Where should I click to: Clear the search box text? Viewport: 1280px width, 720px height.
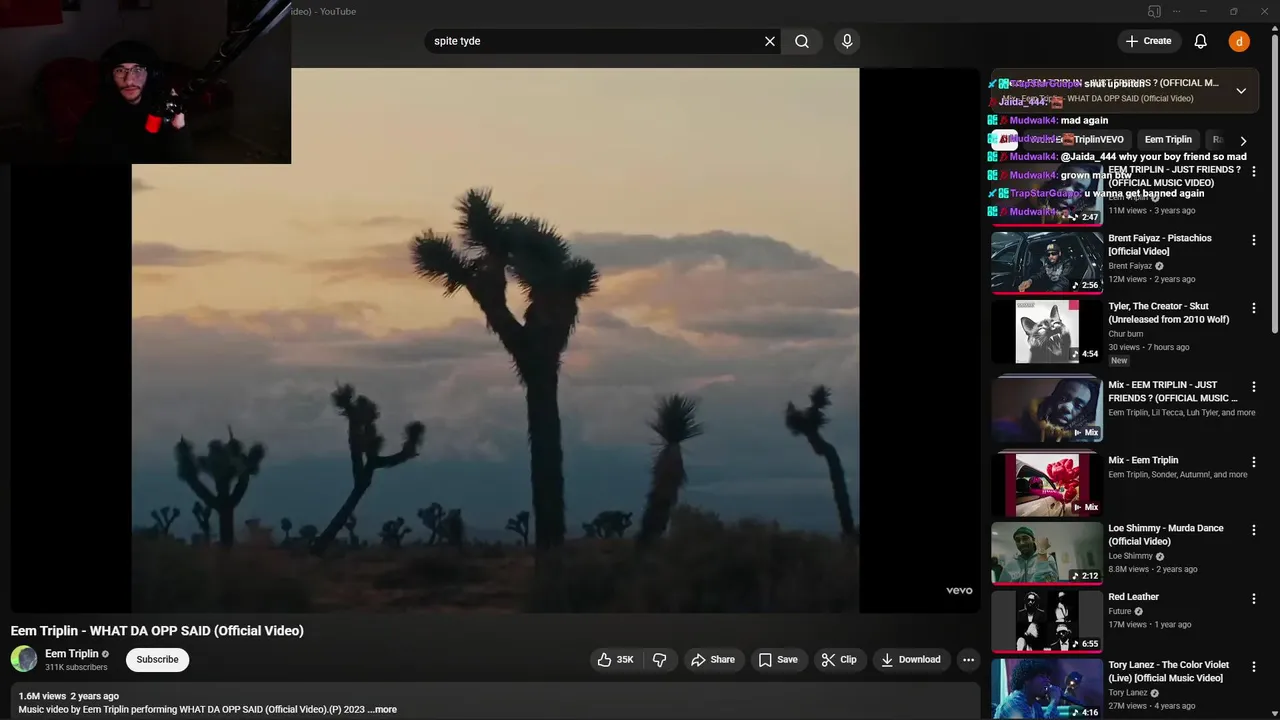tap(769, 41)
